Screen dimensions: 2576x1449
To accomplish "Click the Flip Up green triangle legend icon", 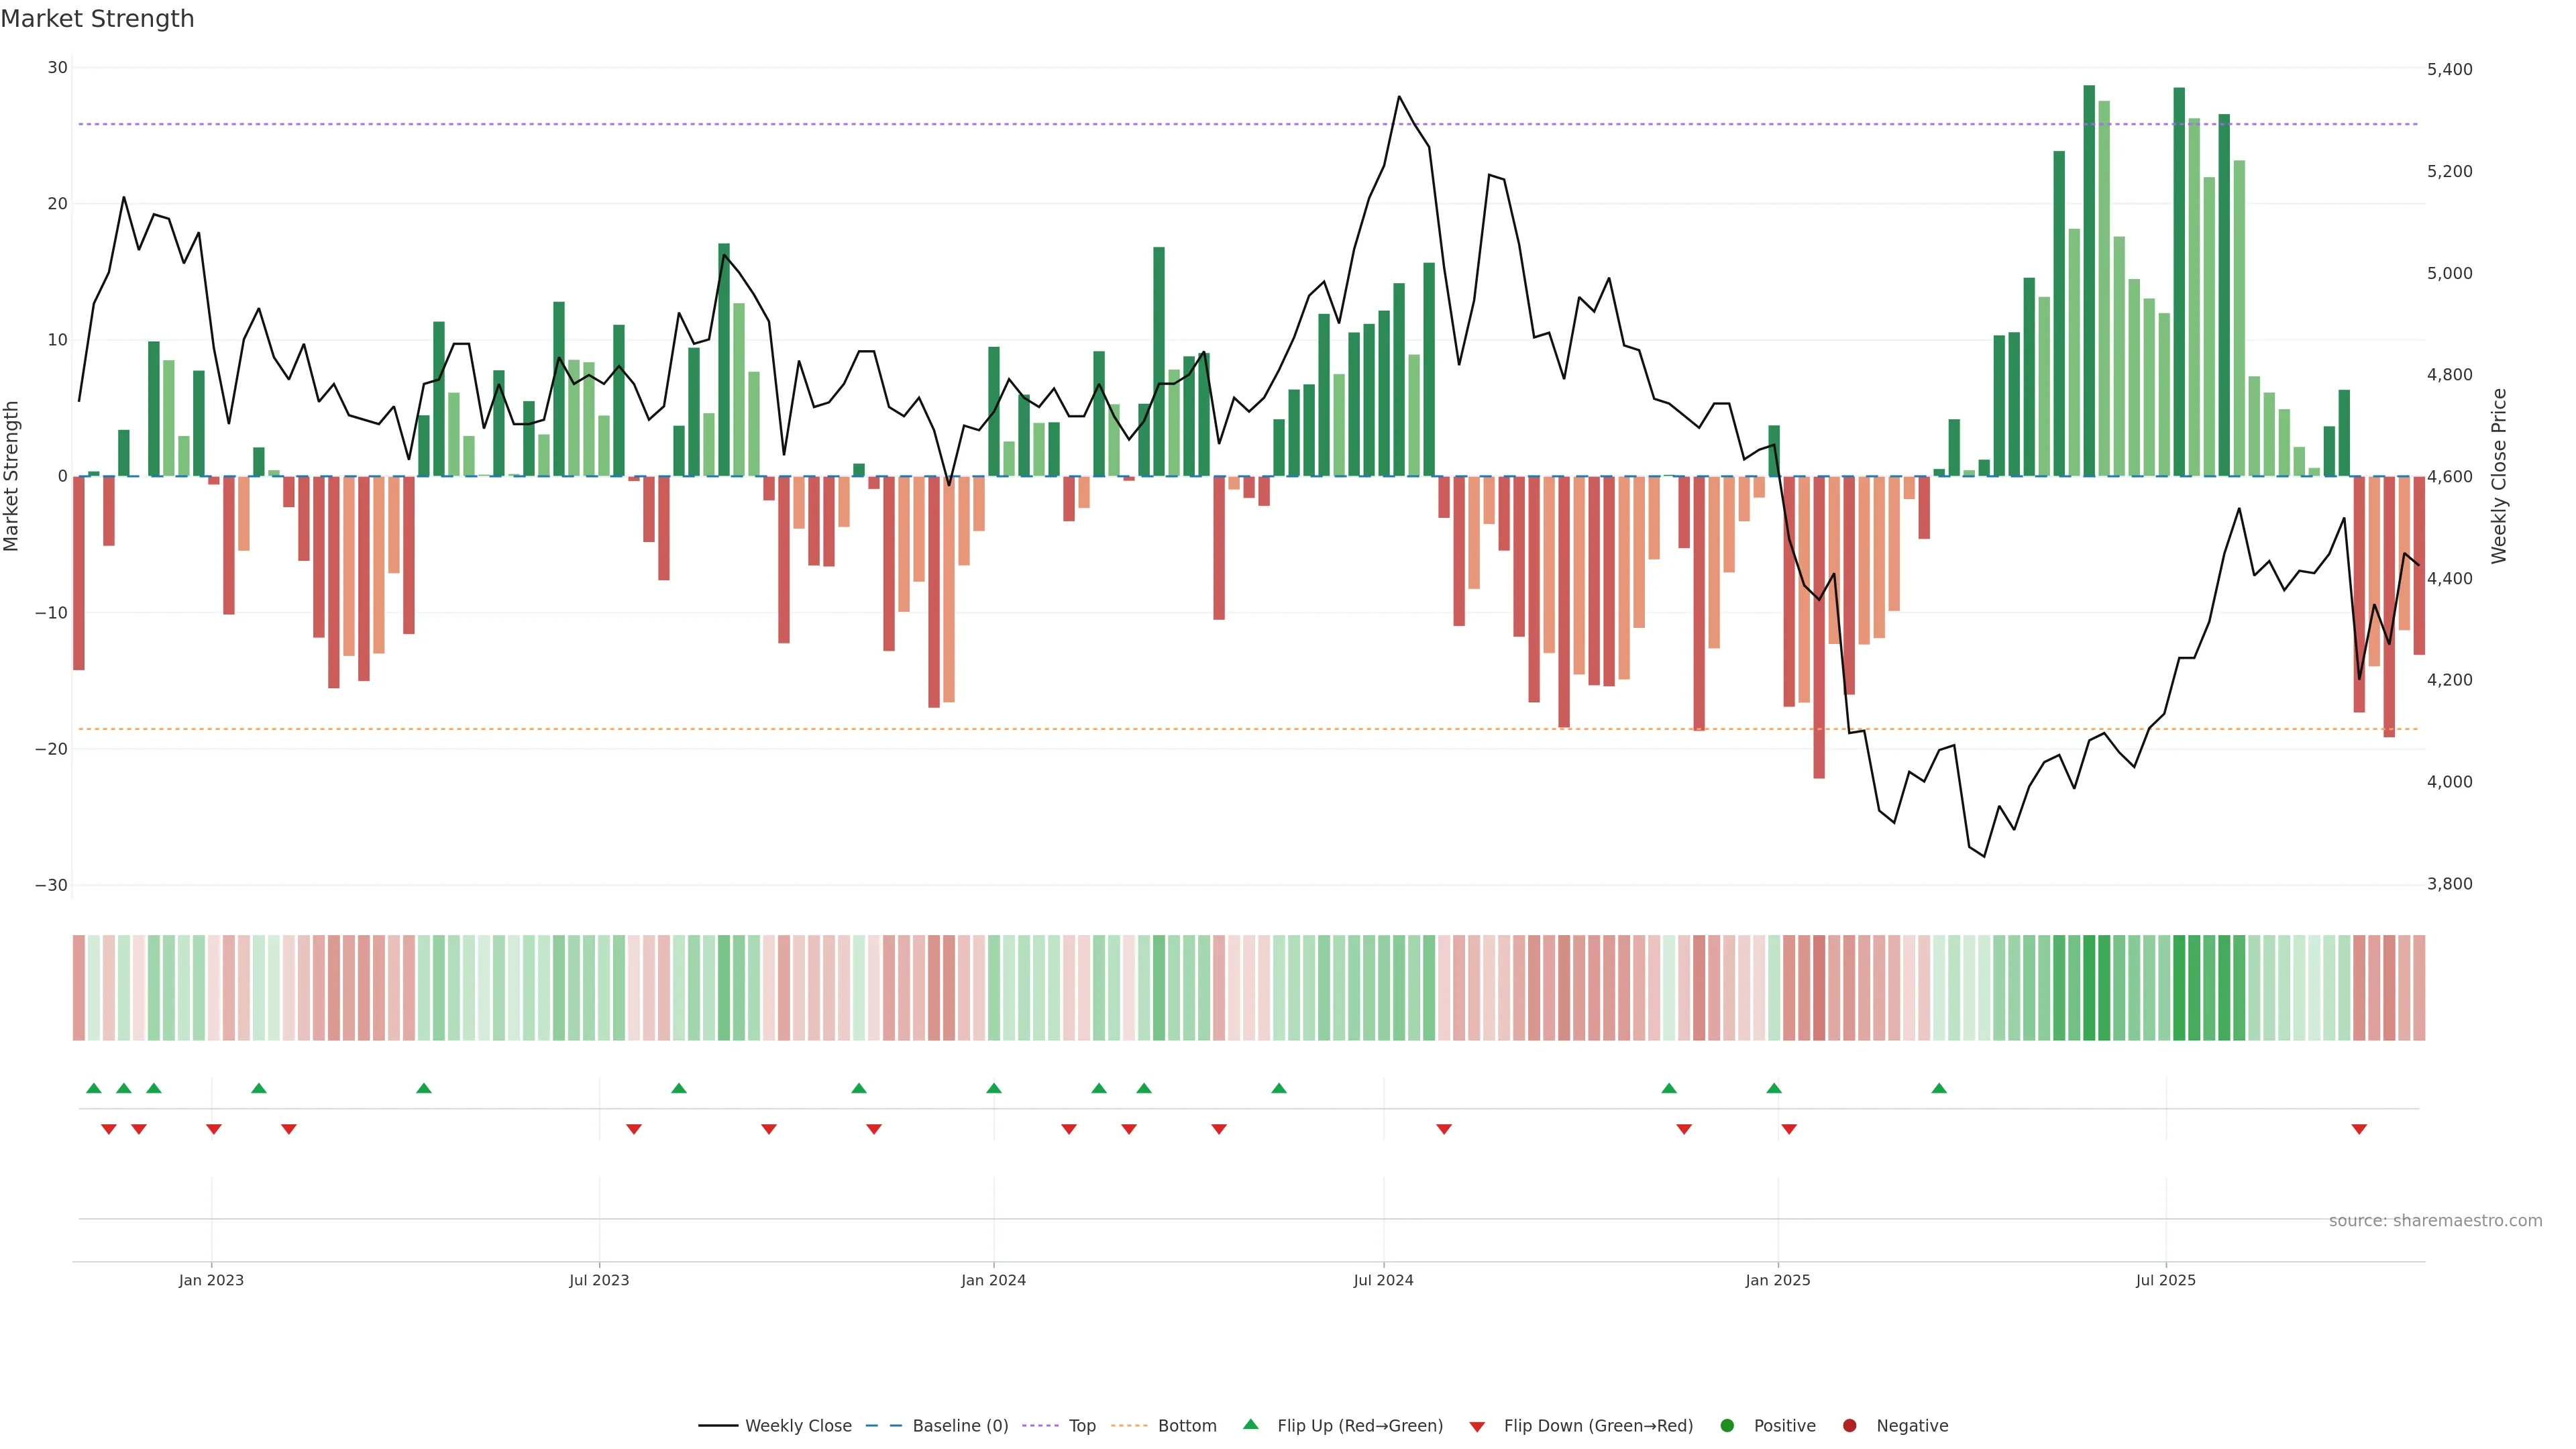I will (1250, 1425).
